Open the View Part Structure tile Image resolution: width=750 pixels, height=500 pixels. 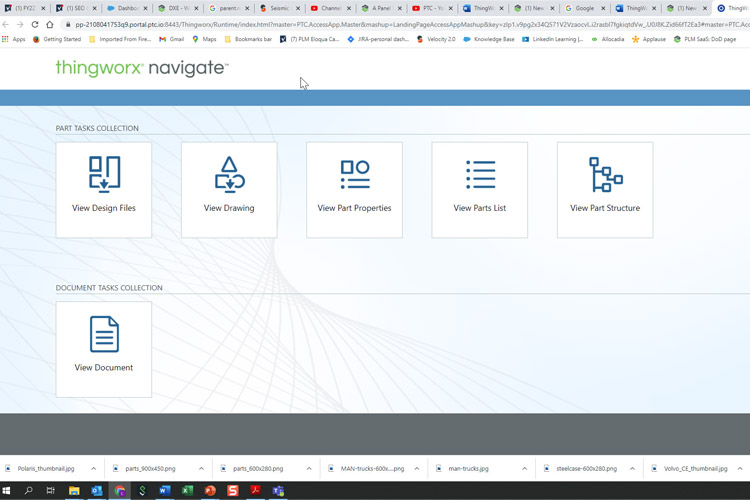(x=604, y=189)
